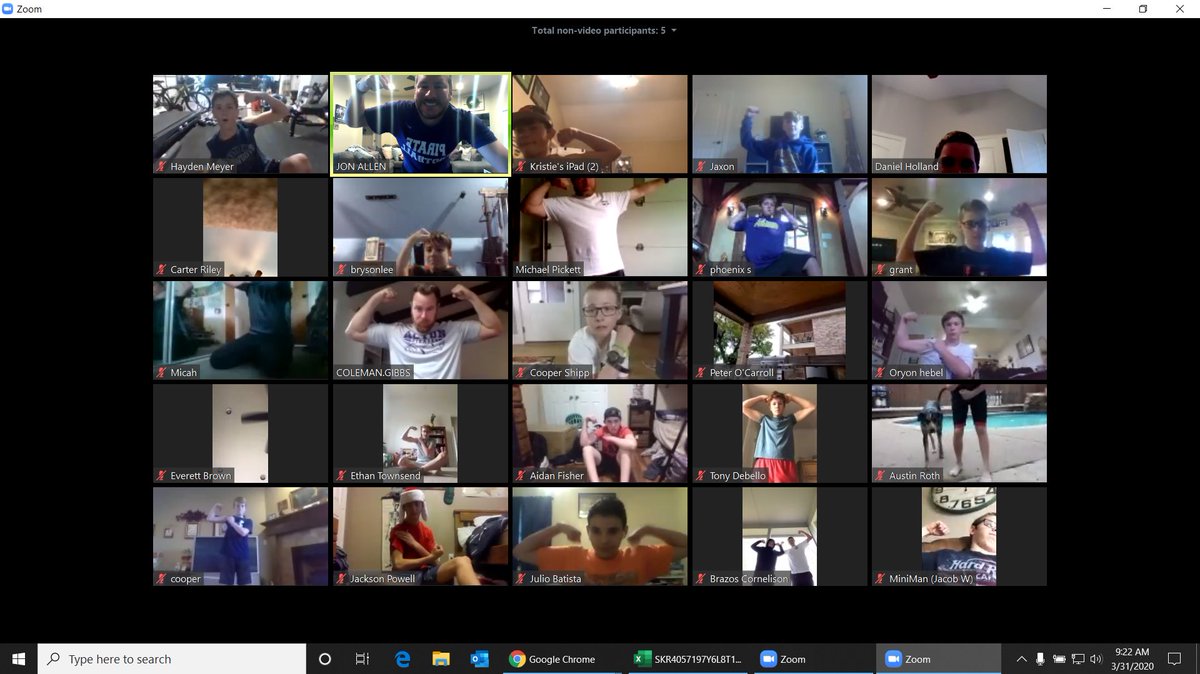Switch to the first Zoom taskbar button
Image resolution: width=1200 pixels, height=674 pixels.
coord(813,659)
